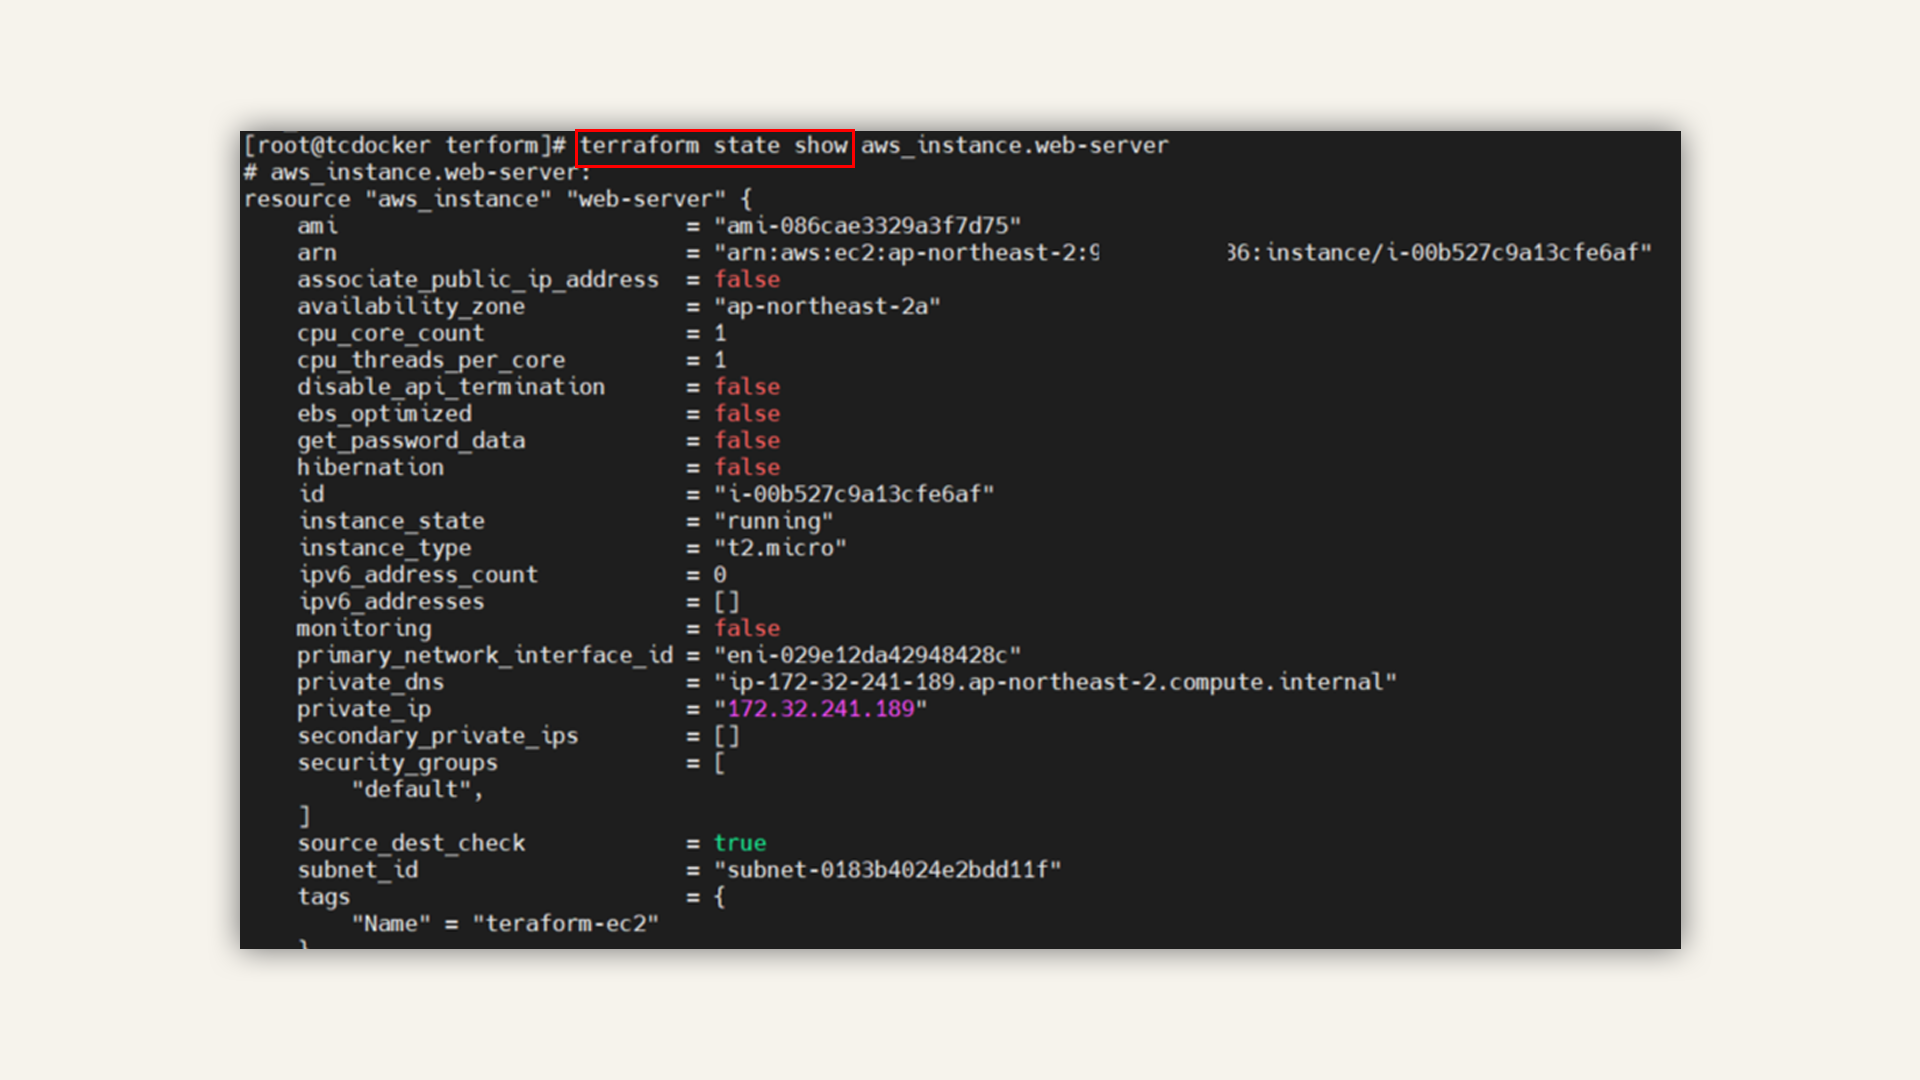The width and height of the screenshot is (1920, 1080).
Task: Click the false value of hibernation
Action: pos(747,468)
